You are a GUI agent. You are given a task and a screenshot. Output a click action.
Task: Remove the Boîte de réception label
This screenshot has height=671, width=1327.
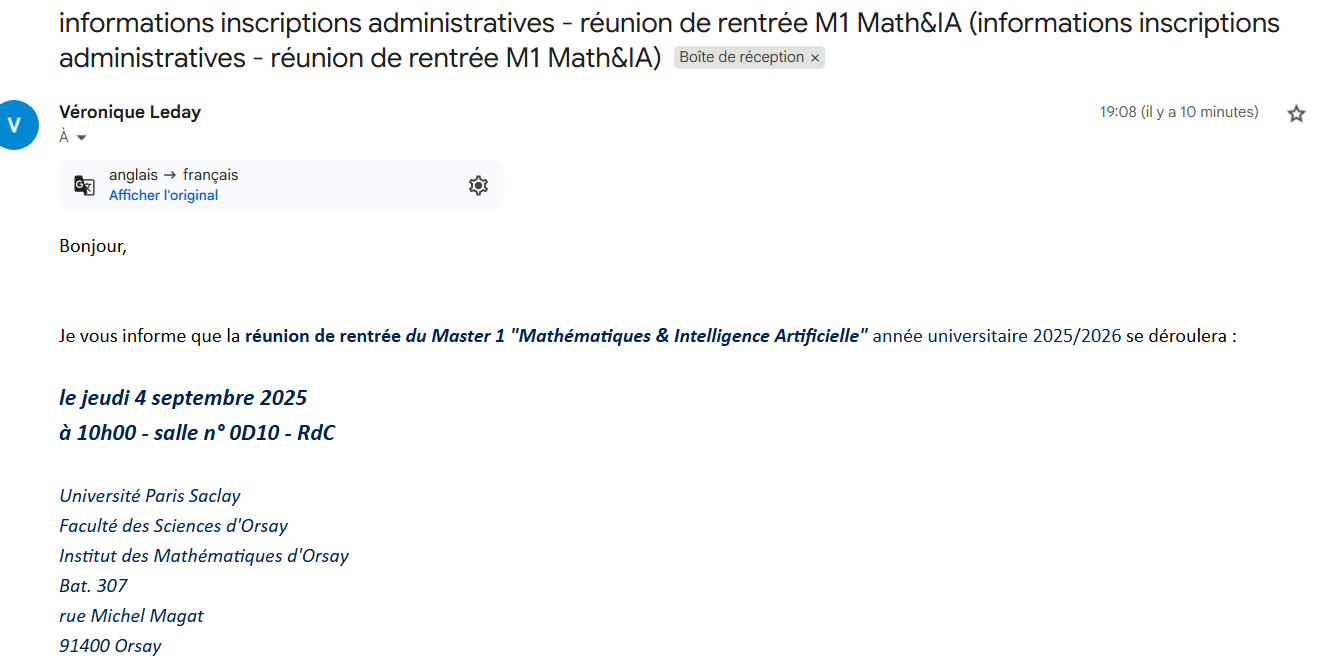click(x=815, y=58)
